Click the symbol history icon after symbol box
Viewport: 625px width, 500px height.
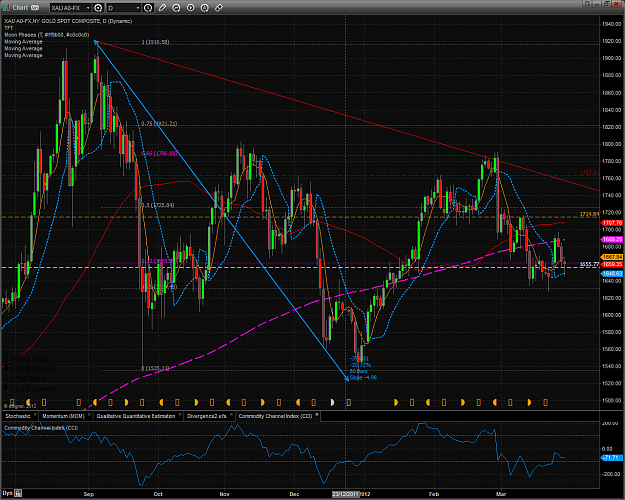coord(98,8)
